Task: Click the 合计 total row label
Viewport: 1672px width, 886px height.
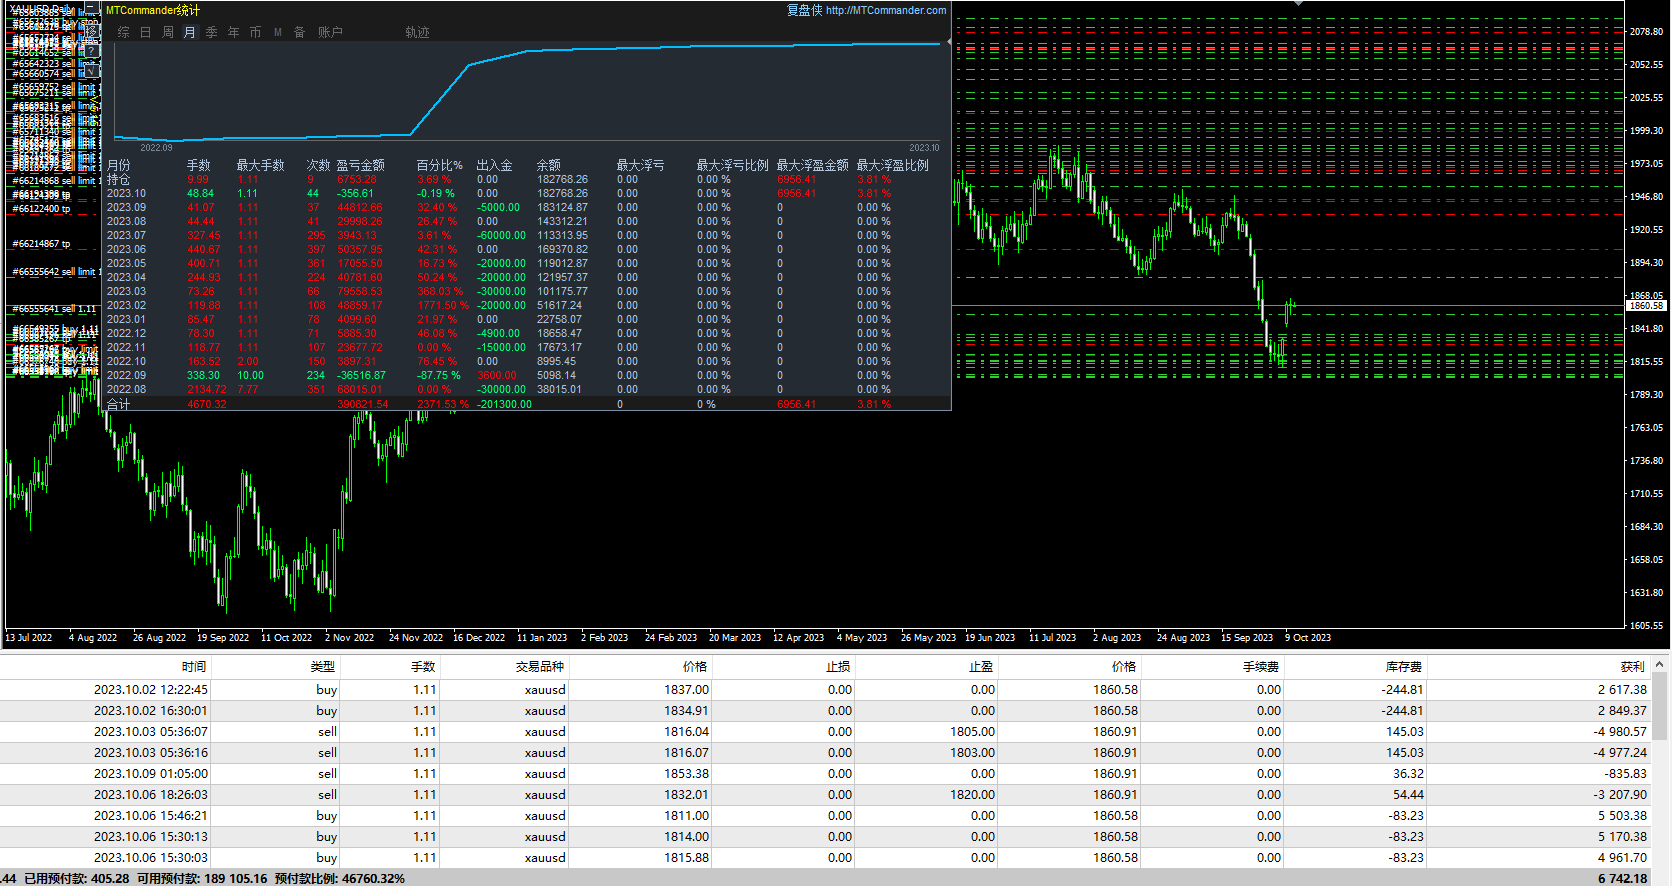Action: [119, 404]
